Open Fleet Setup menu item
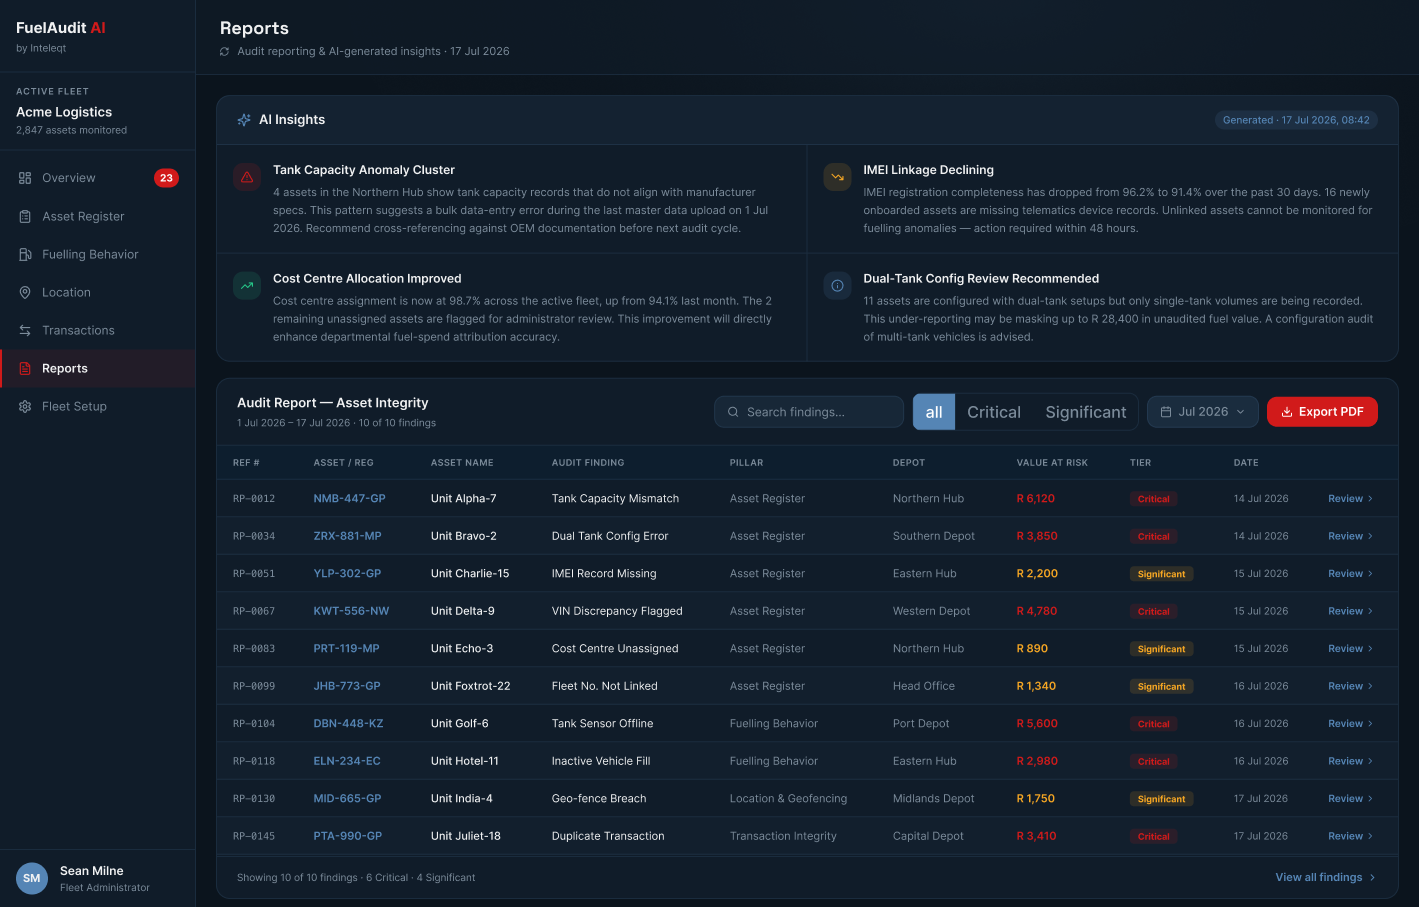1419x919 pixels. click(98, 406)
